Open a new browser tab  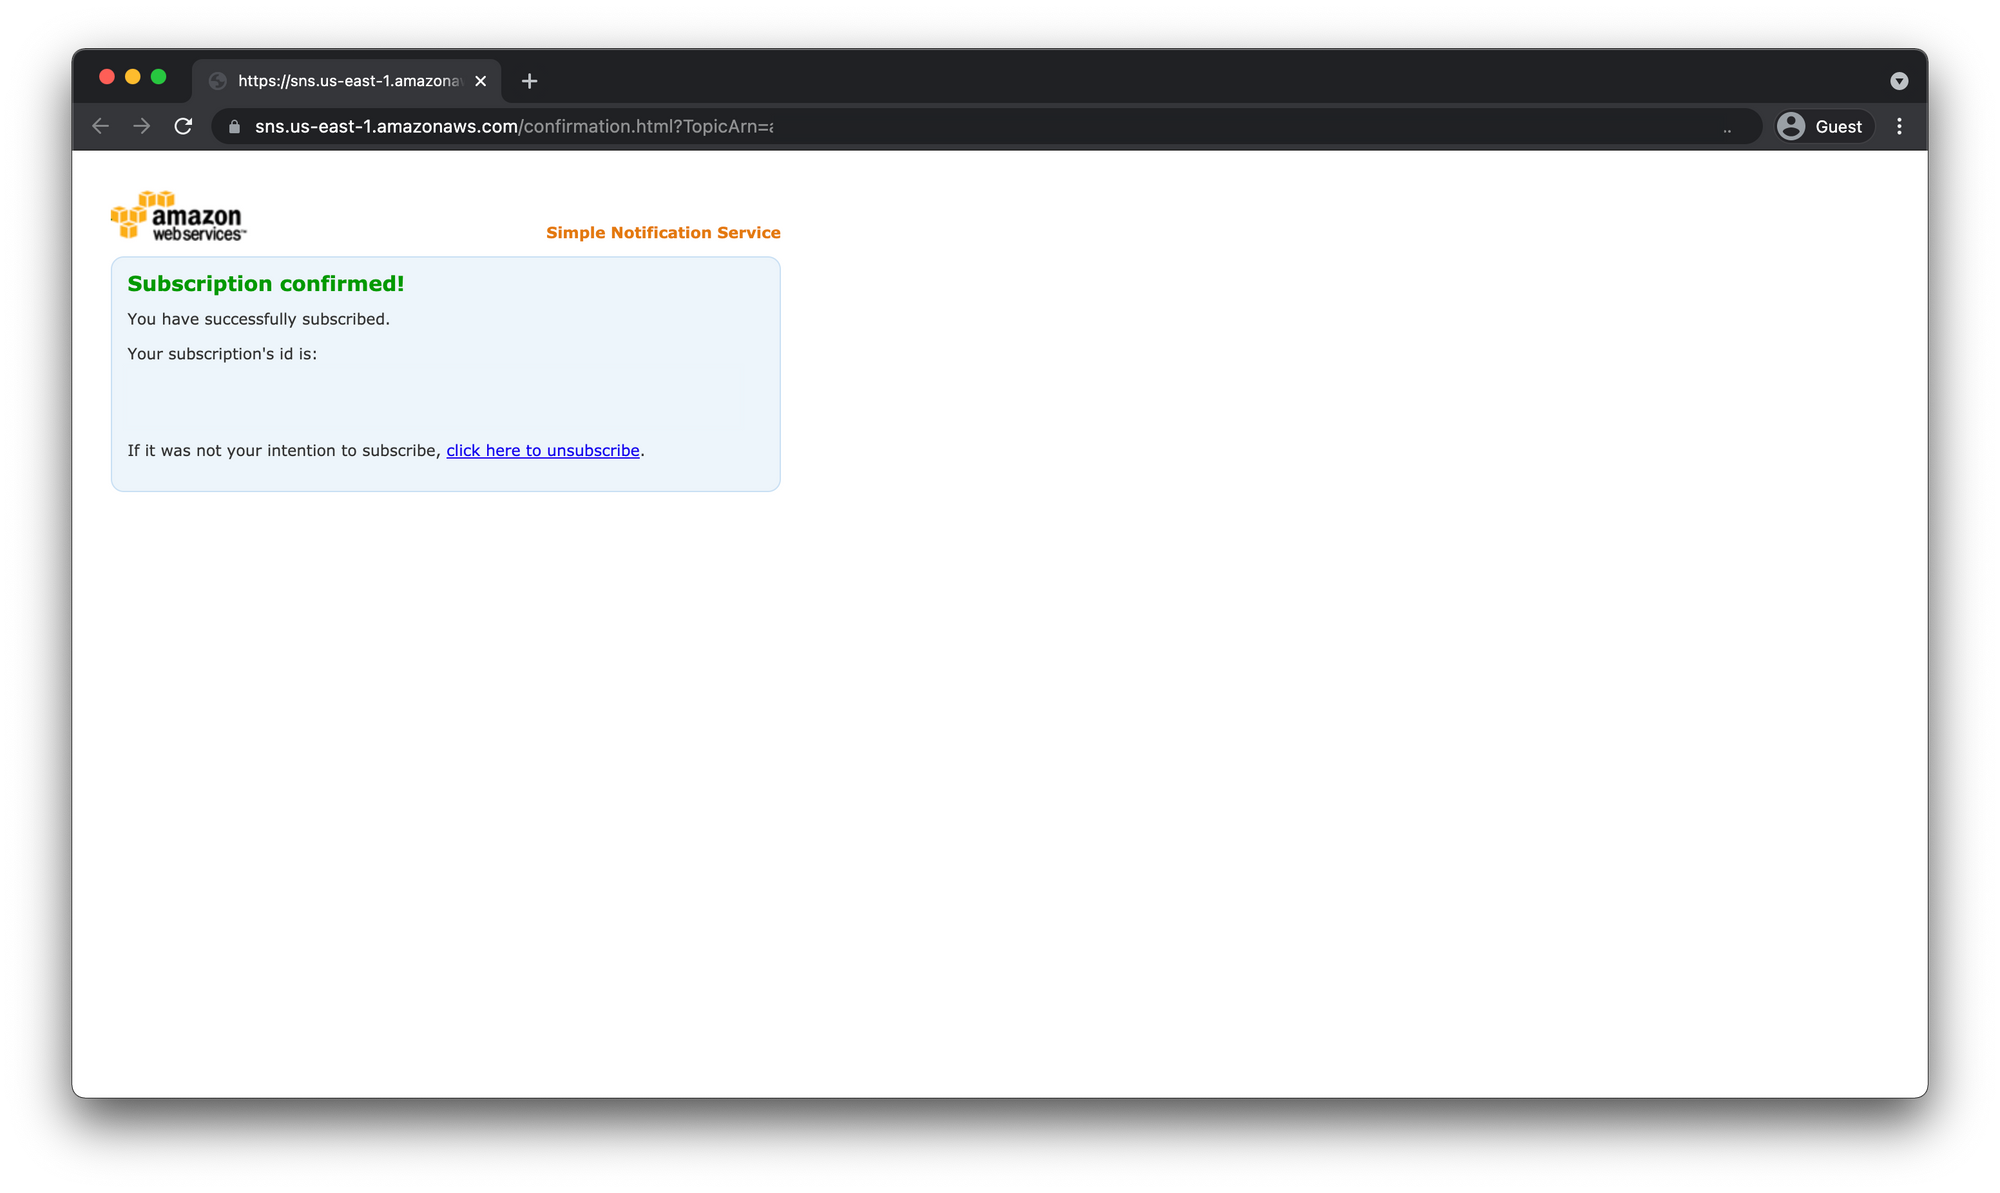click(x=530, y=81)
